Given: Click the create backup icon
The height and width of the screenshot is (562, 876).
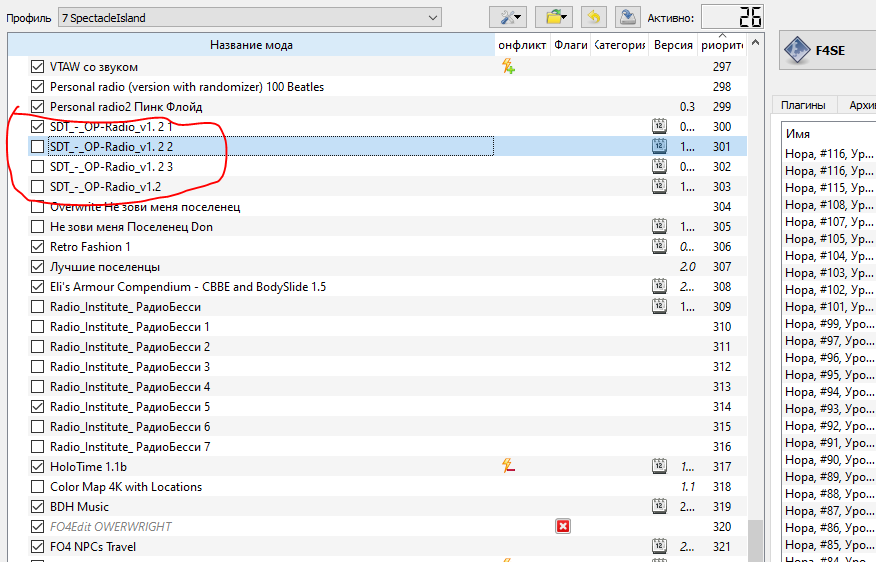Looking at the screenshot, I should click(626, 17).
